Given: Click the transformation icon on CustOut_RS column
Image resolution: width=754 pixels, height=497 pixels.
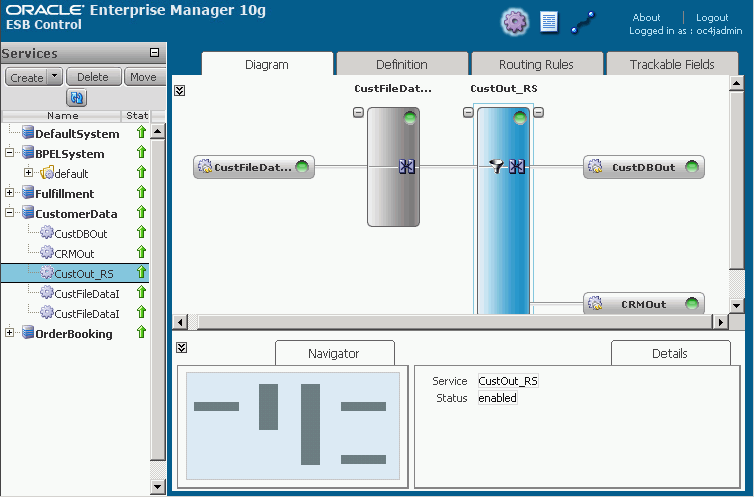Looking at the screenshot, I should coord(517,167).
